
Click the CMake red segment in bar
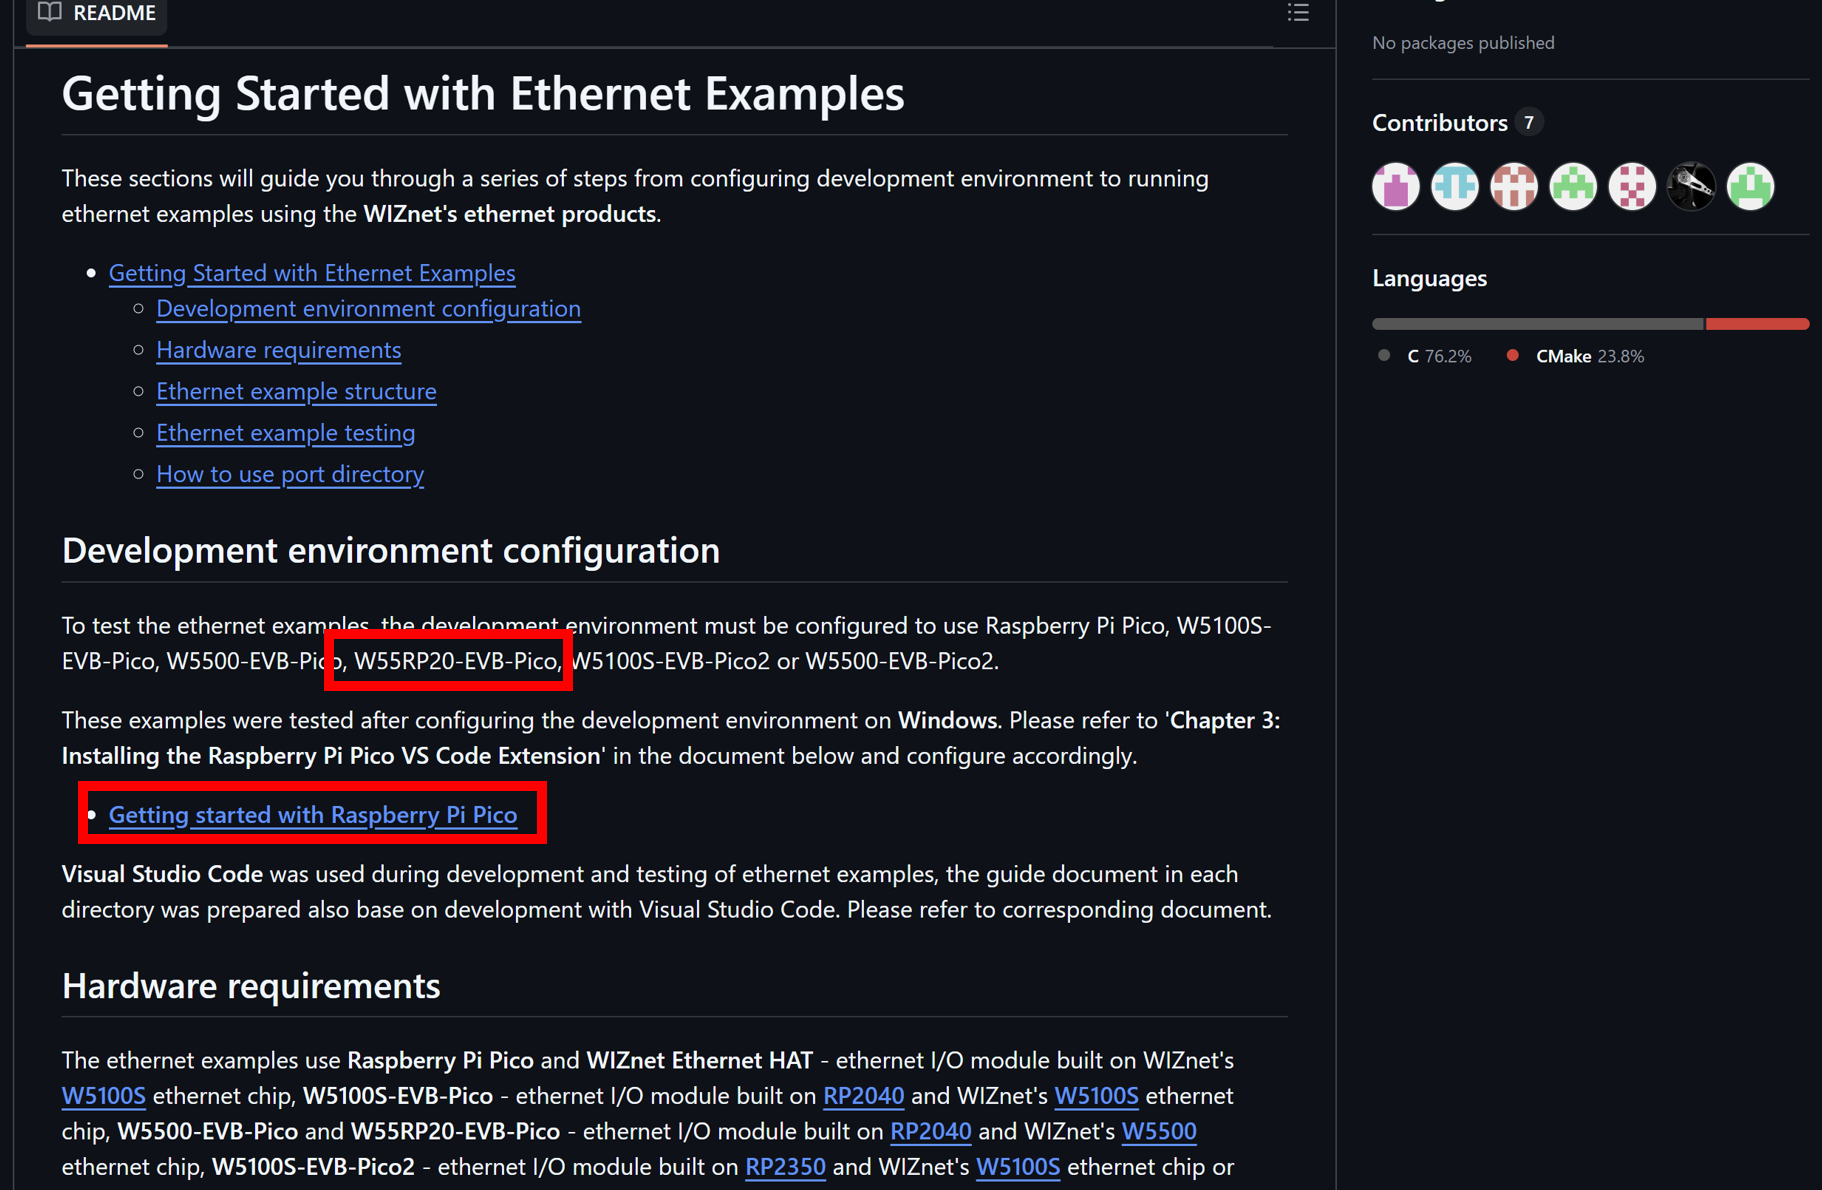1757,324
